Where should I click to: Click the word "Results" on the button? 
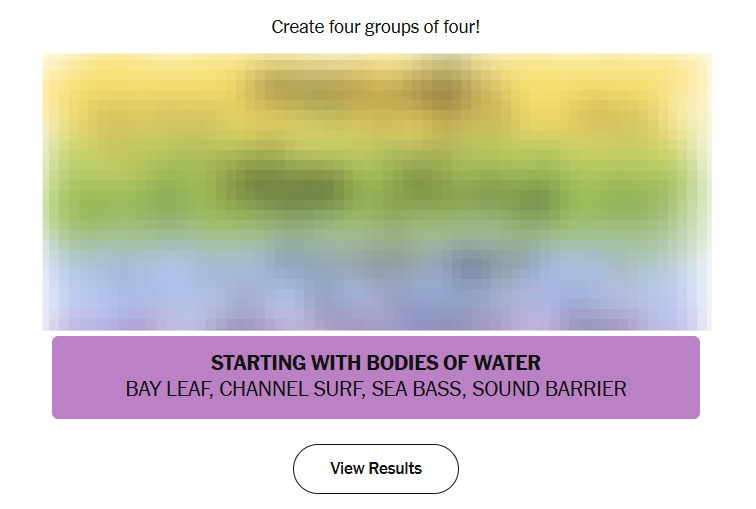pyautogui.click(x=396, y=469)
